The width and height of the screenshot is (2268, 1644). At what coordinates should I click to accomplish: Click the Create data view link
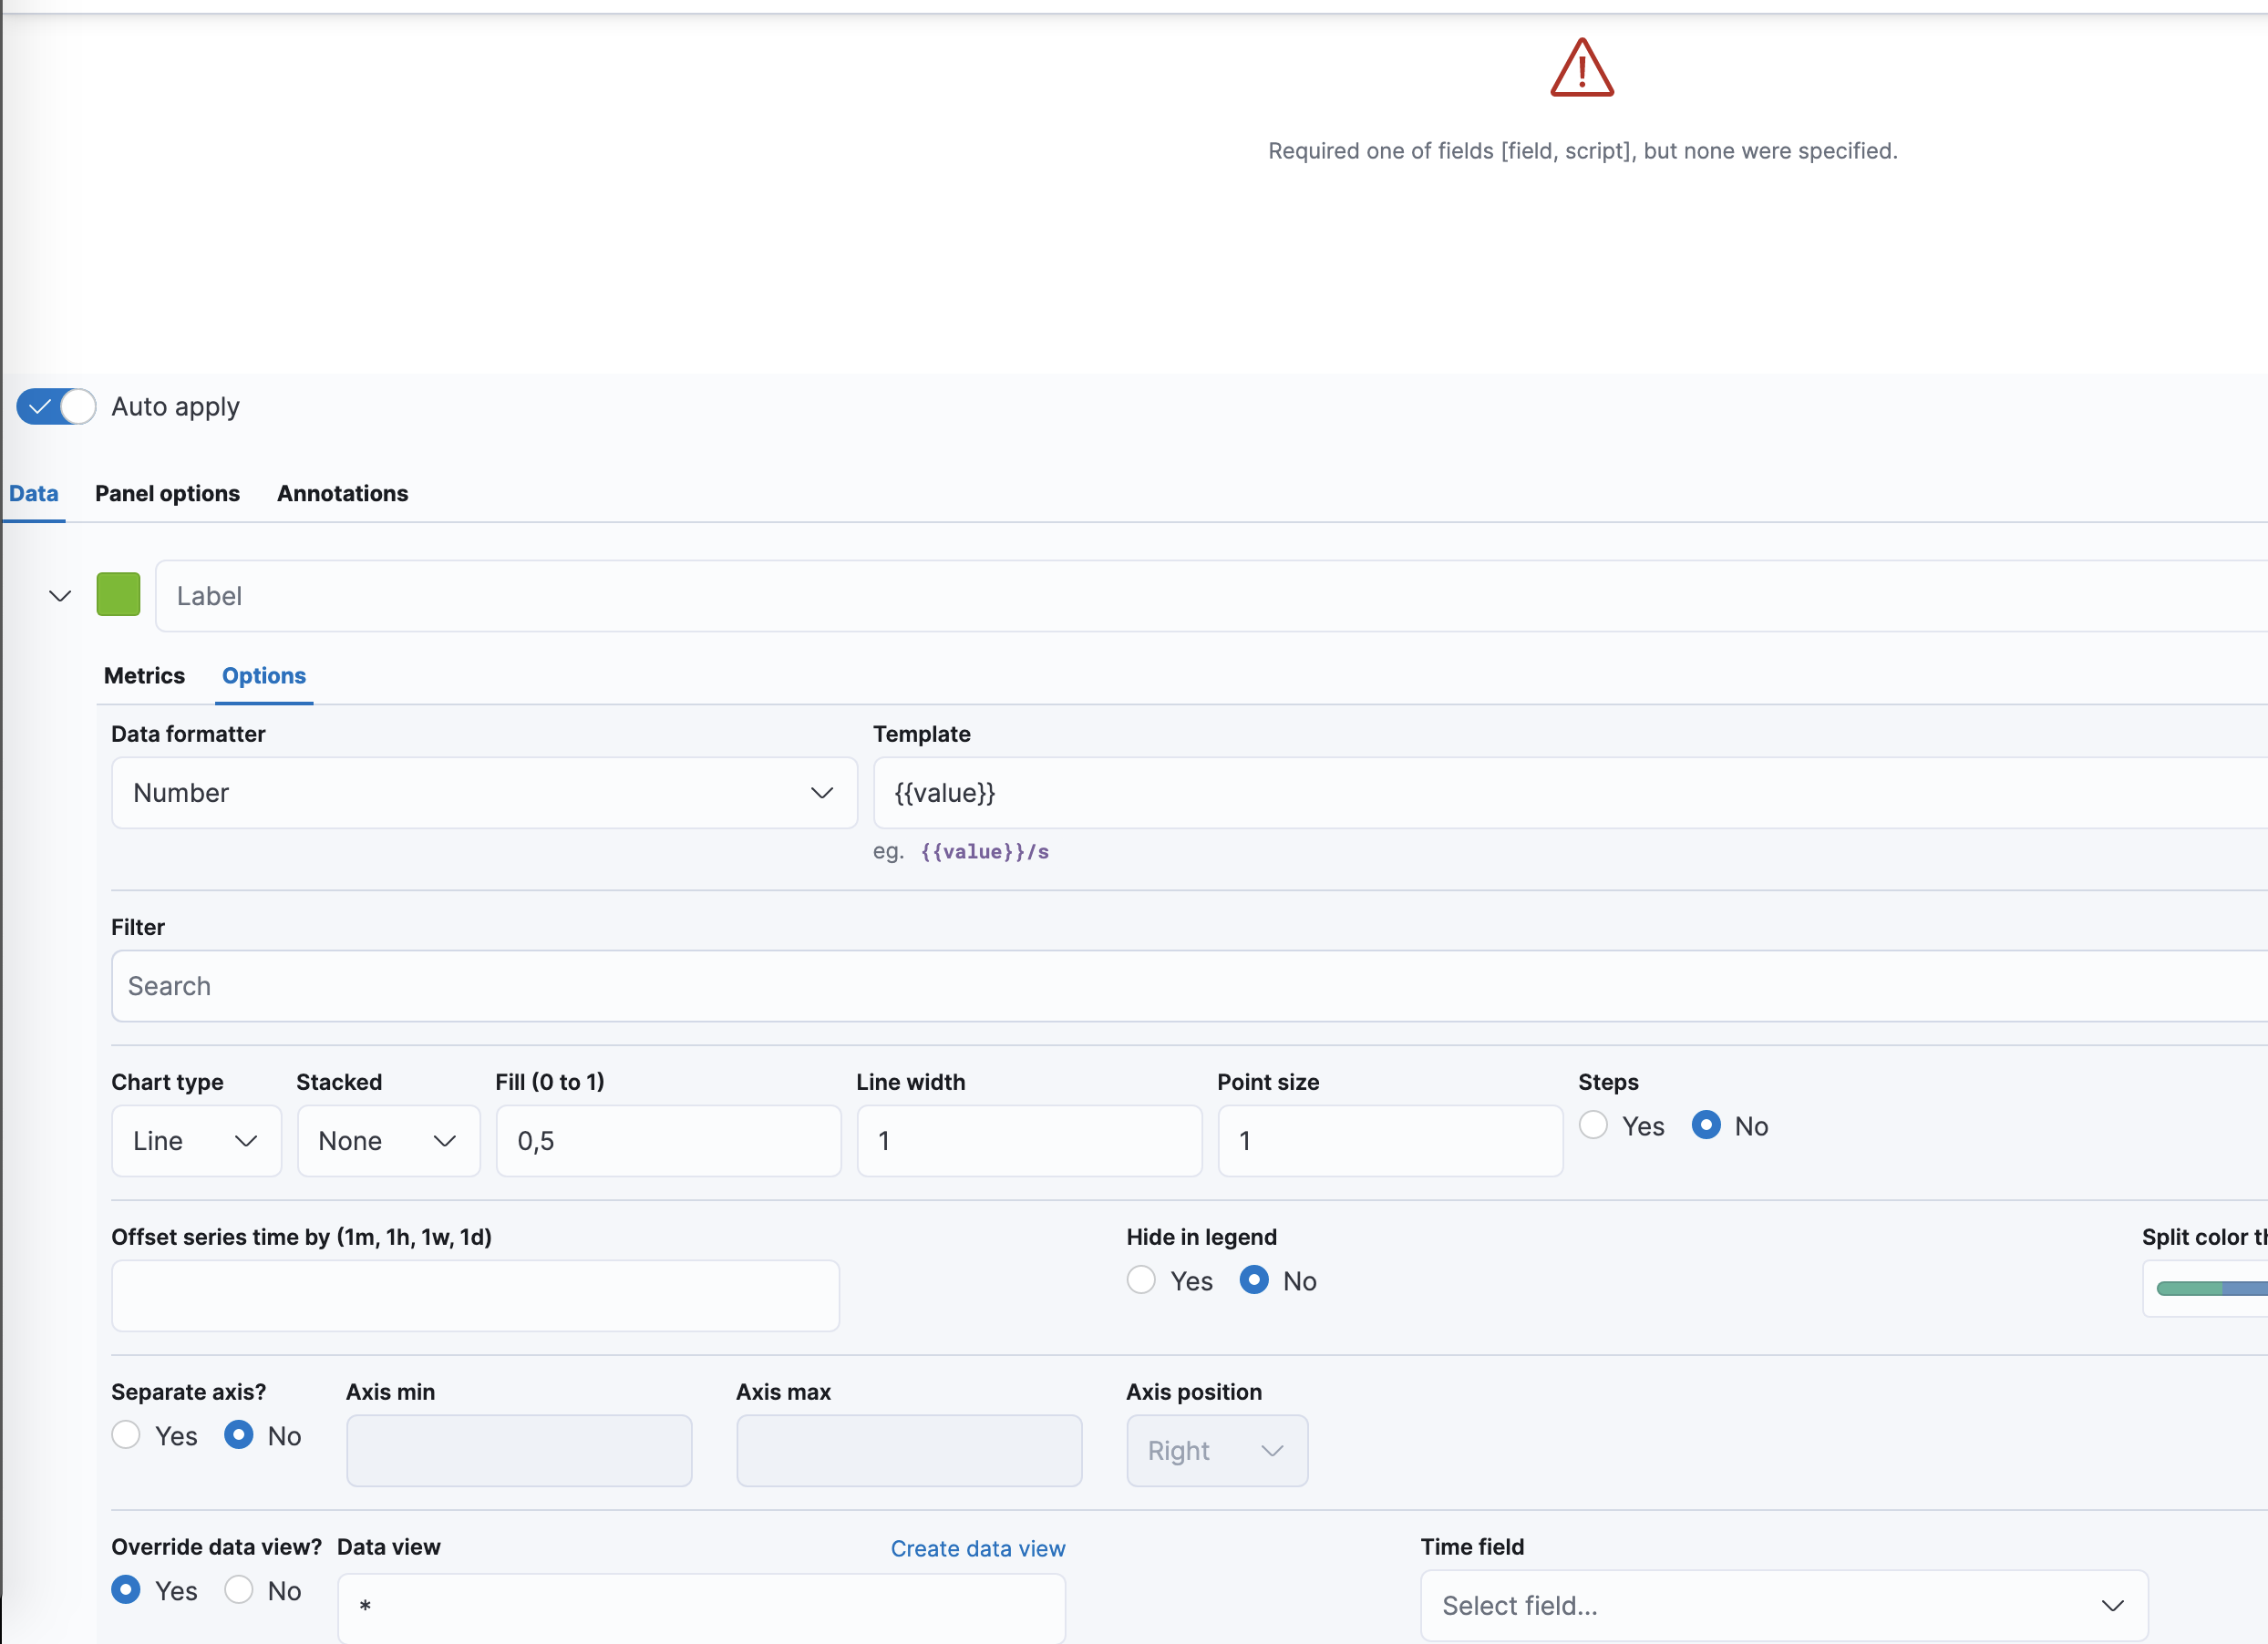tap(977, 1549)
